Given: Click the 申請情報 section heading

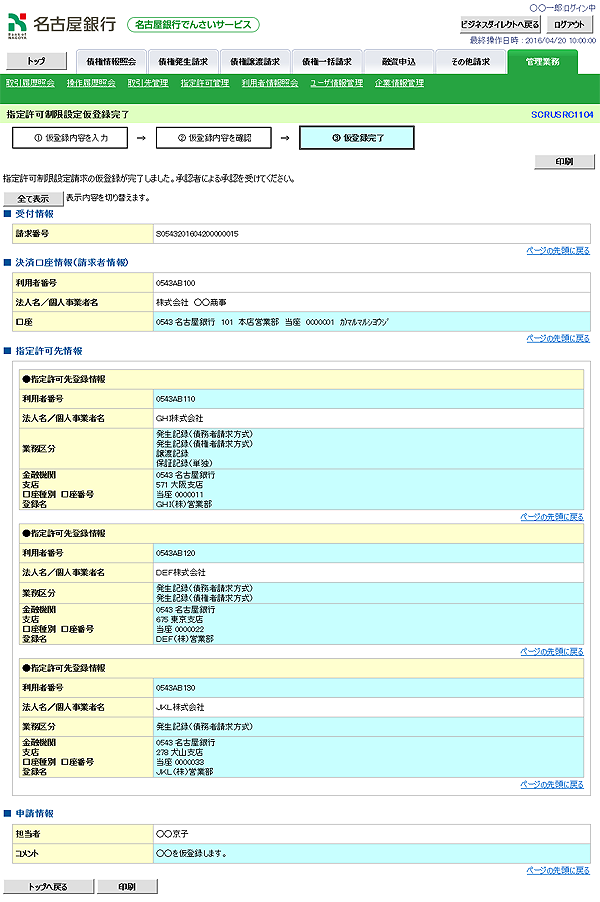Looking at the screenshot, I should (35, 813).
